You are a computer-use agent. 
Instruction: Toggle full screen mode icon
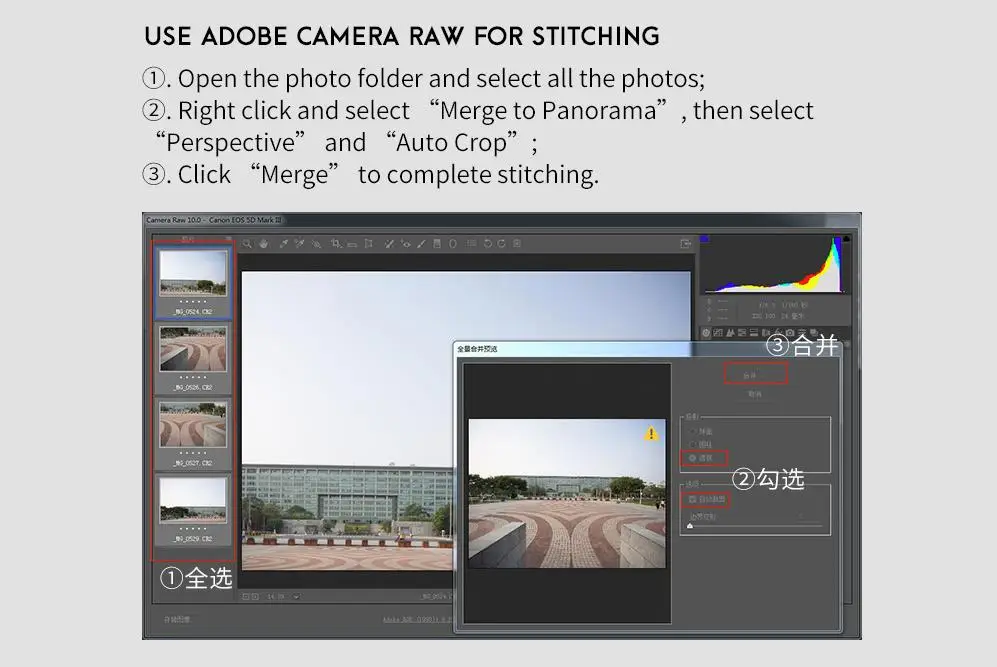[685, 244]
